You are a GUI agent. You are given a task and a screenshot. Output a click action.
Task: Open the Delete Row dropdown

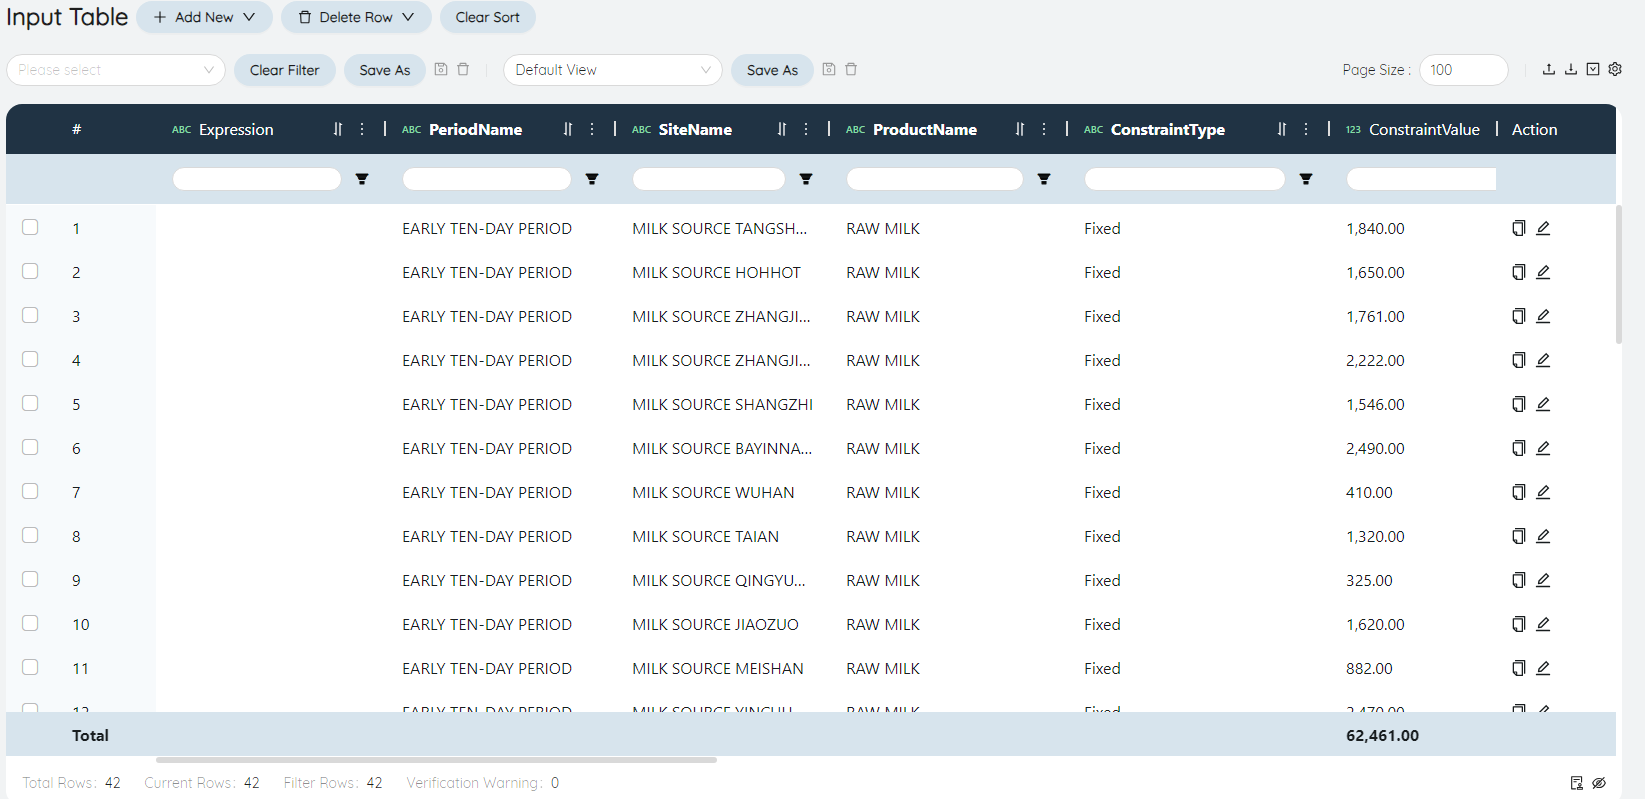click(x=356, y=17)
